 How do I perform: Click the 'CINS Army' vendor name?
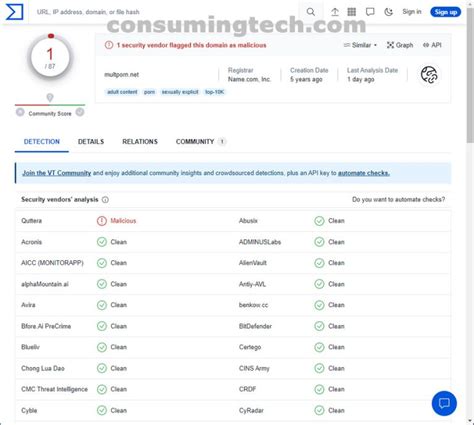(254, 368)
